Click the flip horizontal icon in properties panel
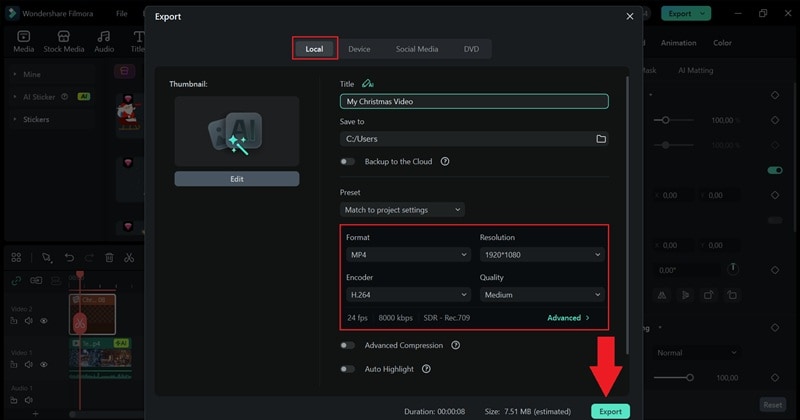The width and height of the screenshot is (800, 420). (x=662, y=295)
